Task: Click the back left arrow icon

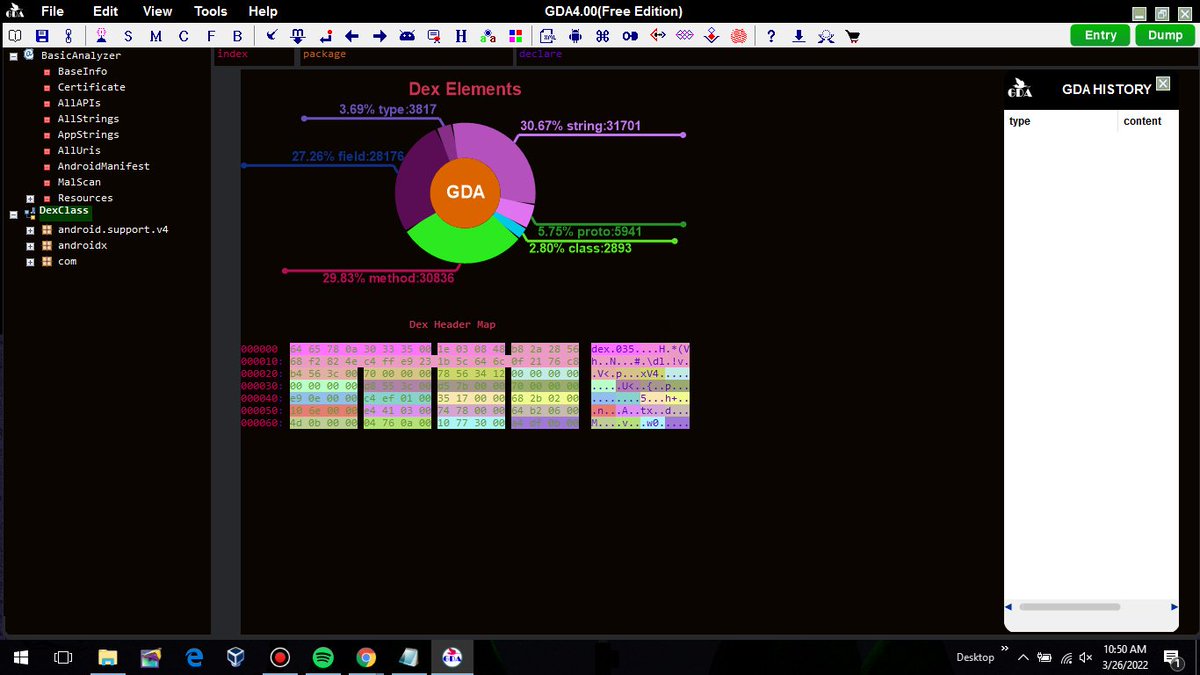Action: tap(352, 36)
